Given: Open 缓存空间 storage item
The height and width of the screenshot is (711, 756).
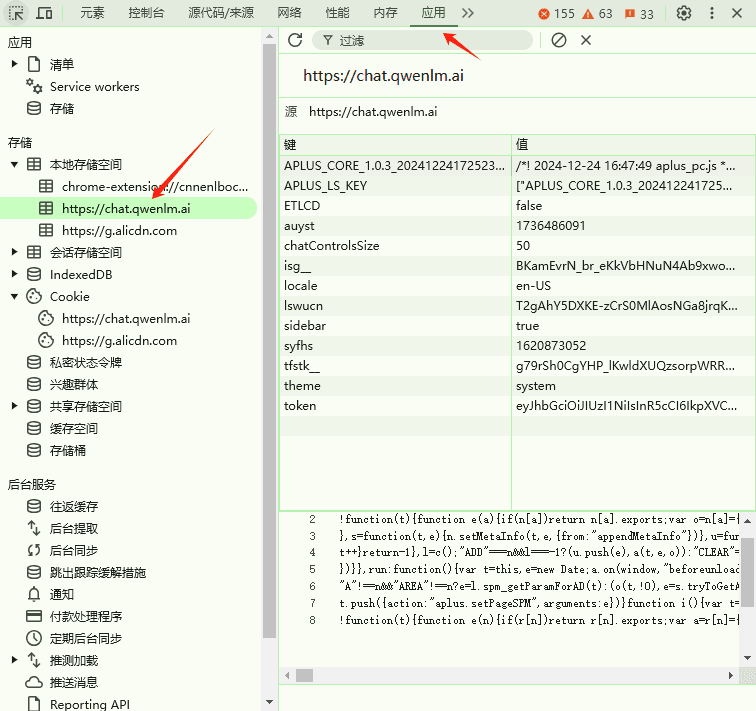Looking at the screenshot, I should [x=74, y=429].
